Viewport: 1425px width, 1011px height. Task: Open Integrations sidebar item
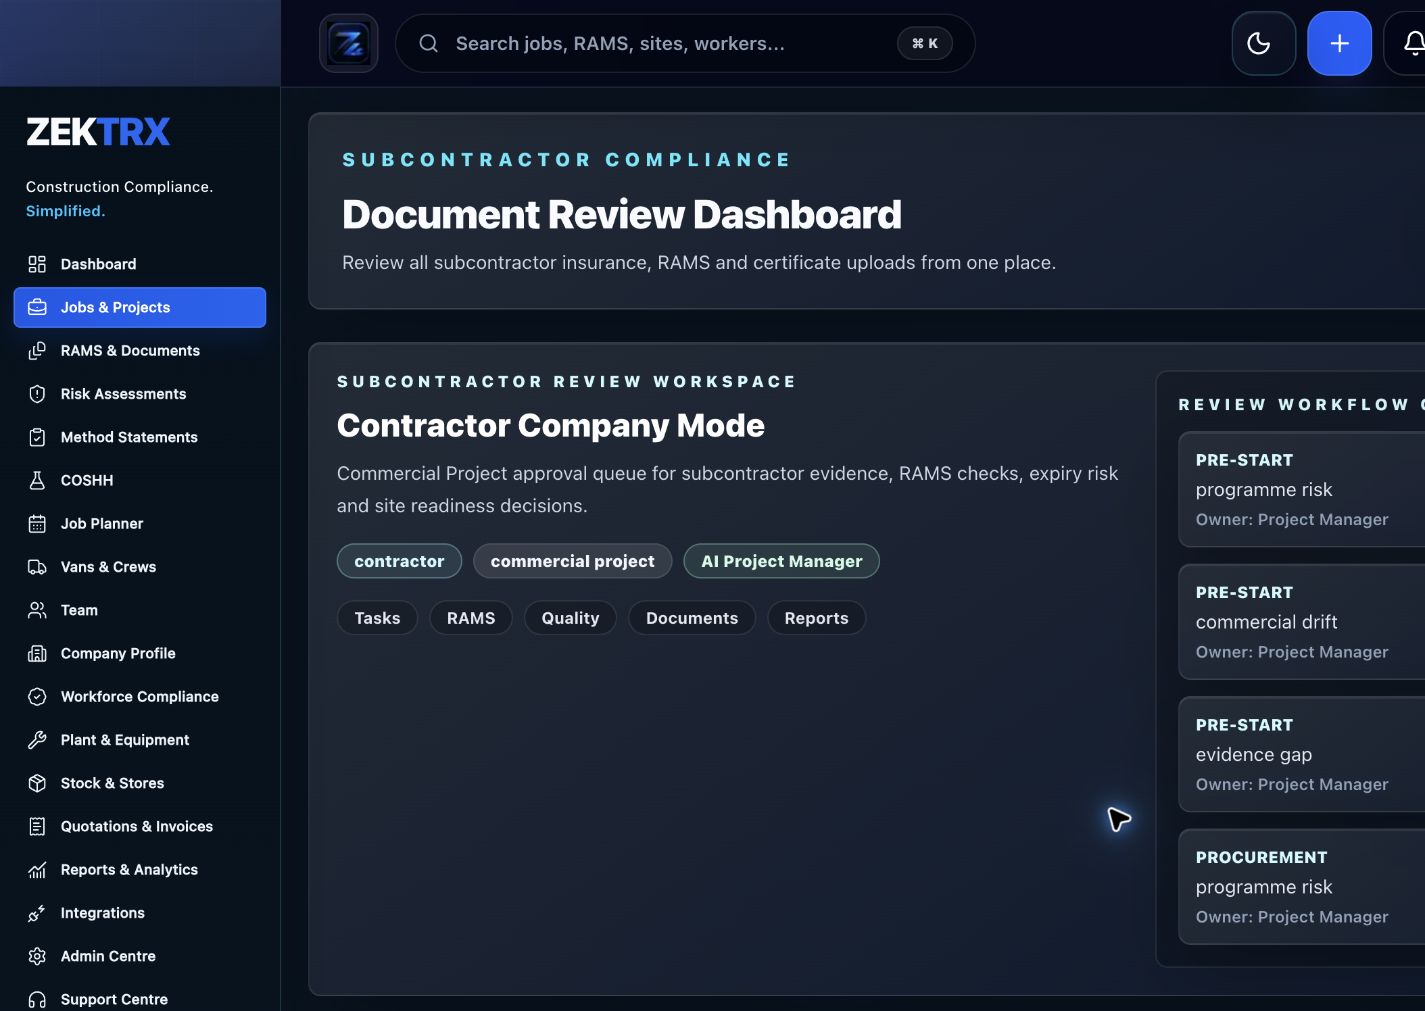[x=140, y=913]
